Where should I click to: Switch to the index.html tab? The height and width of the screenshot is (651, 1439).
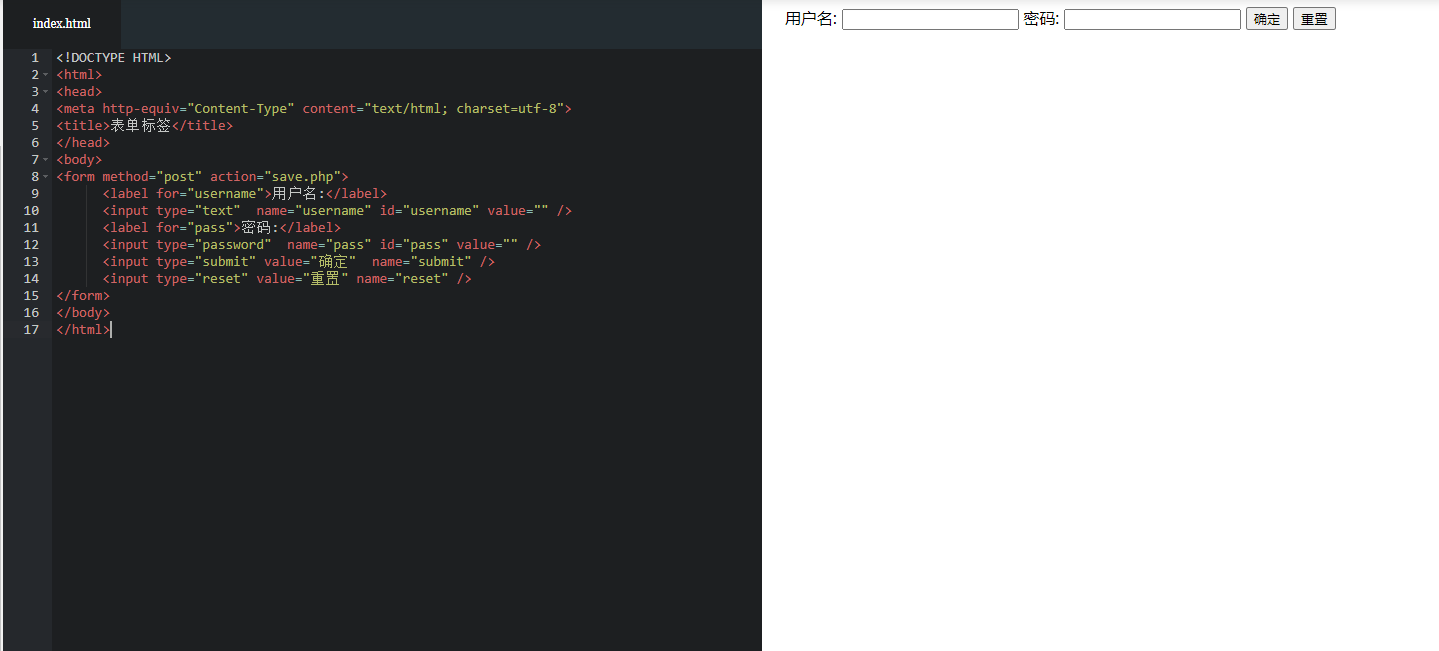pyautogui.click(x=61, y=24)
